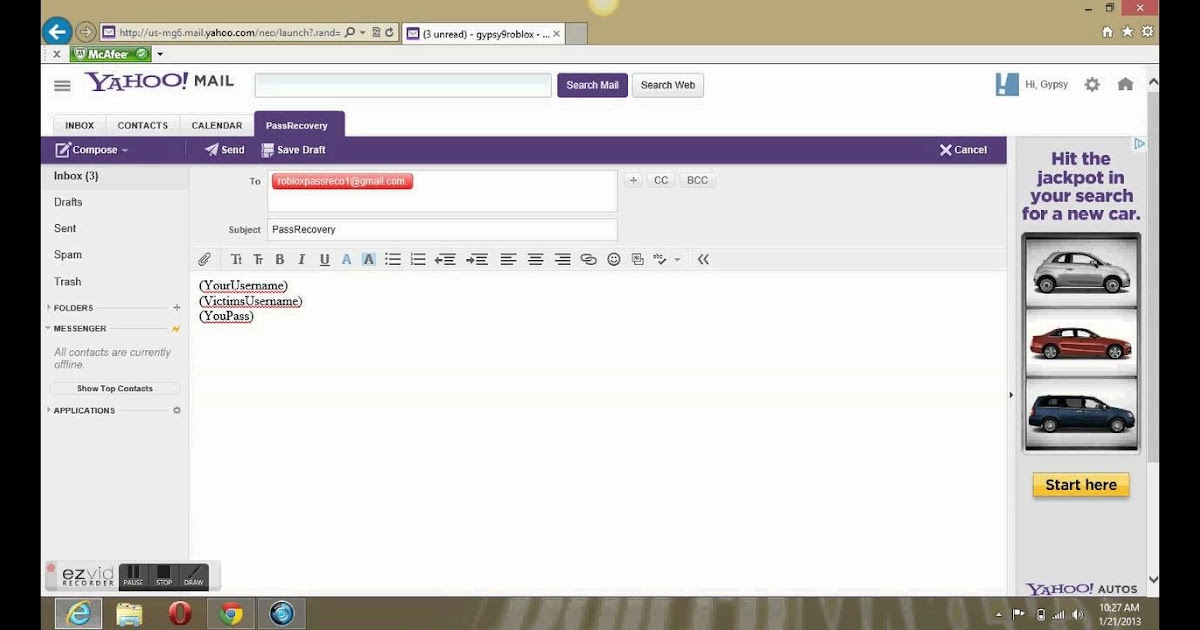Send the email
The height and width of the screenshot is (630, 1200).
[x=225, y=150]
